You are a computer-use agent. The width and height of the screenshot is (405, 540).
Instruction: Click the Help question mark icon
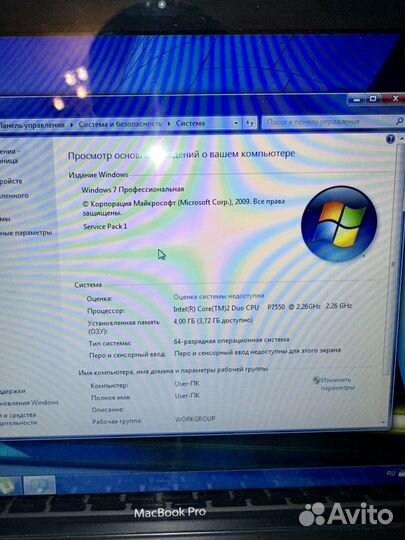click(x=390, y=139)
